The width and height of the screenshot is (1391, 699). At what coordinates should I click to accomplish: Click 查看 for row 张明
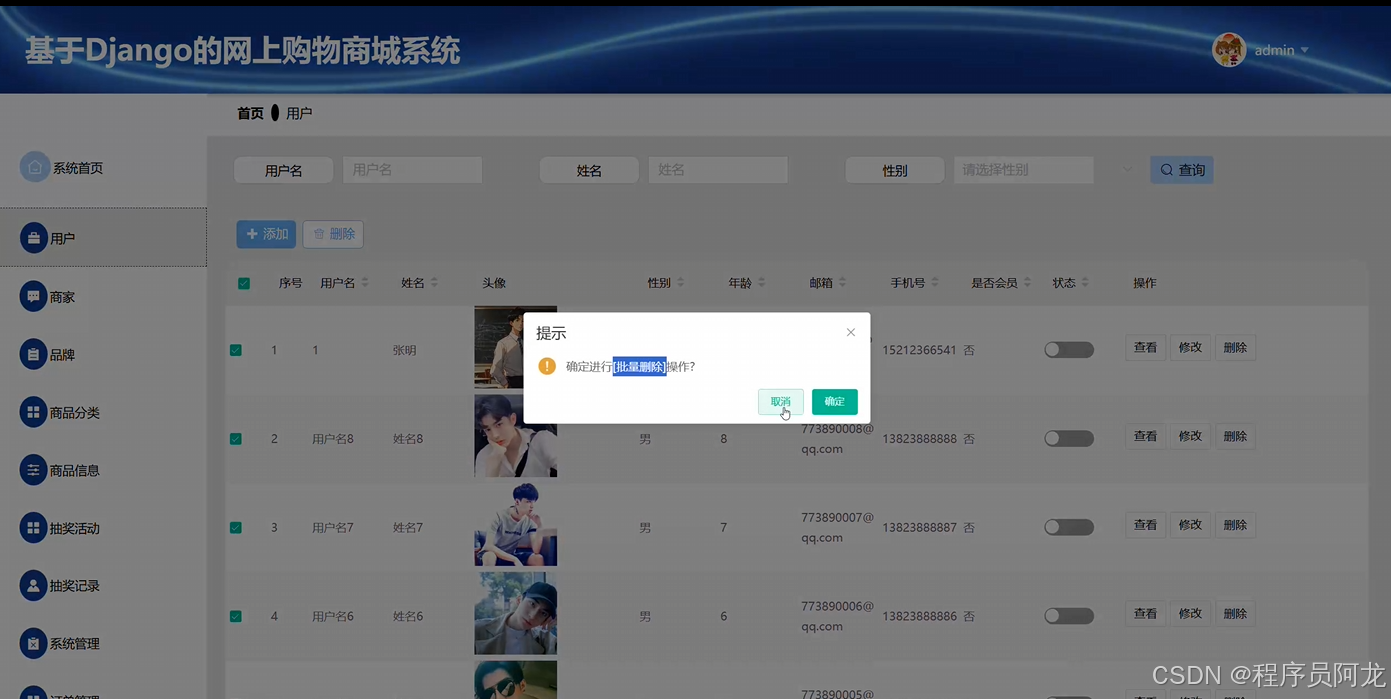[1146, 348]
